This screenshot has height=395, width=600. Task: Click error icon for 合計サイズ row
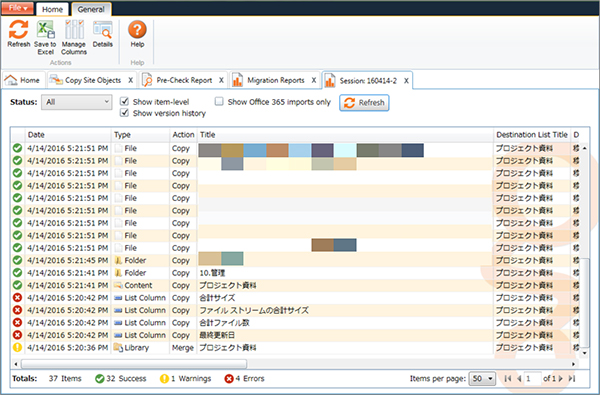(17, 298)
